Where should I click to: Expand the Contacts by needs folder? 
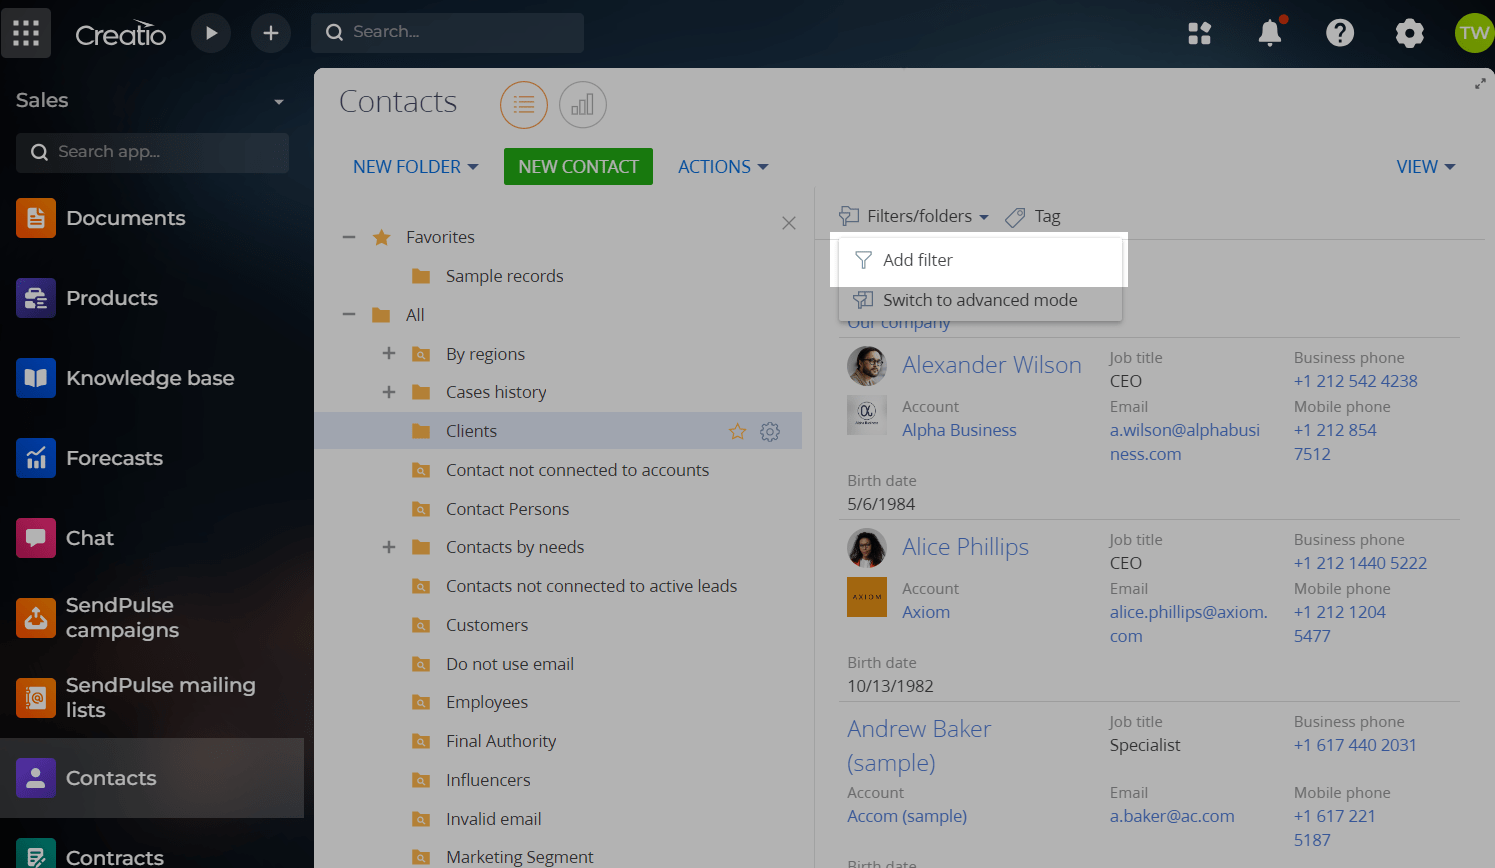389,547
